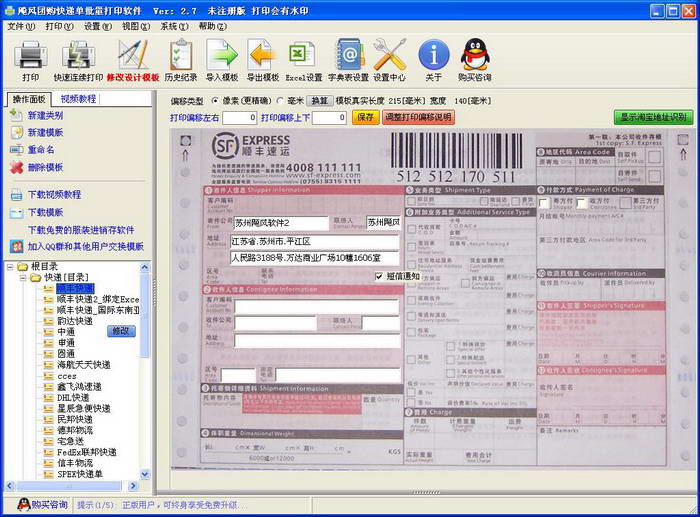700x517 pixels.
Task: Switch to the 操作面板 tab
Action: point(29,99)
